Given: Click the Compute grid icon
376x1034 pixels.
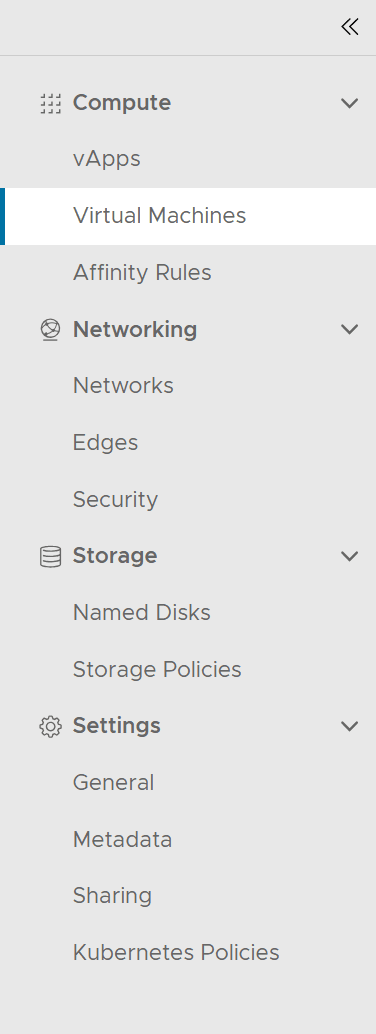Looking at the screenshot, I should pyautogui.click(x=50, y=104).
